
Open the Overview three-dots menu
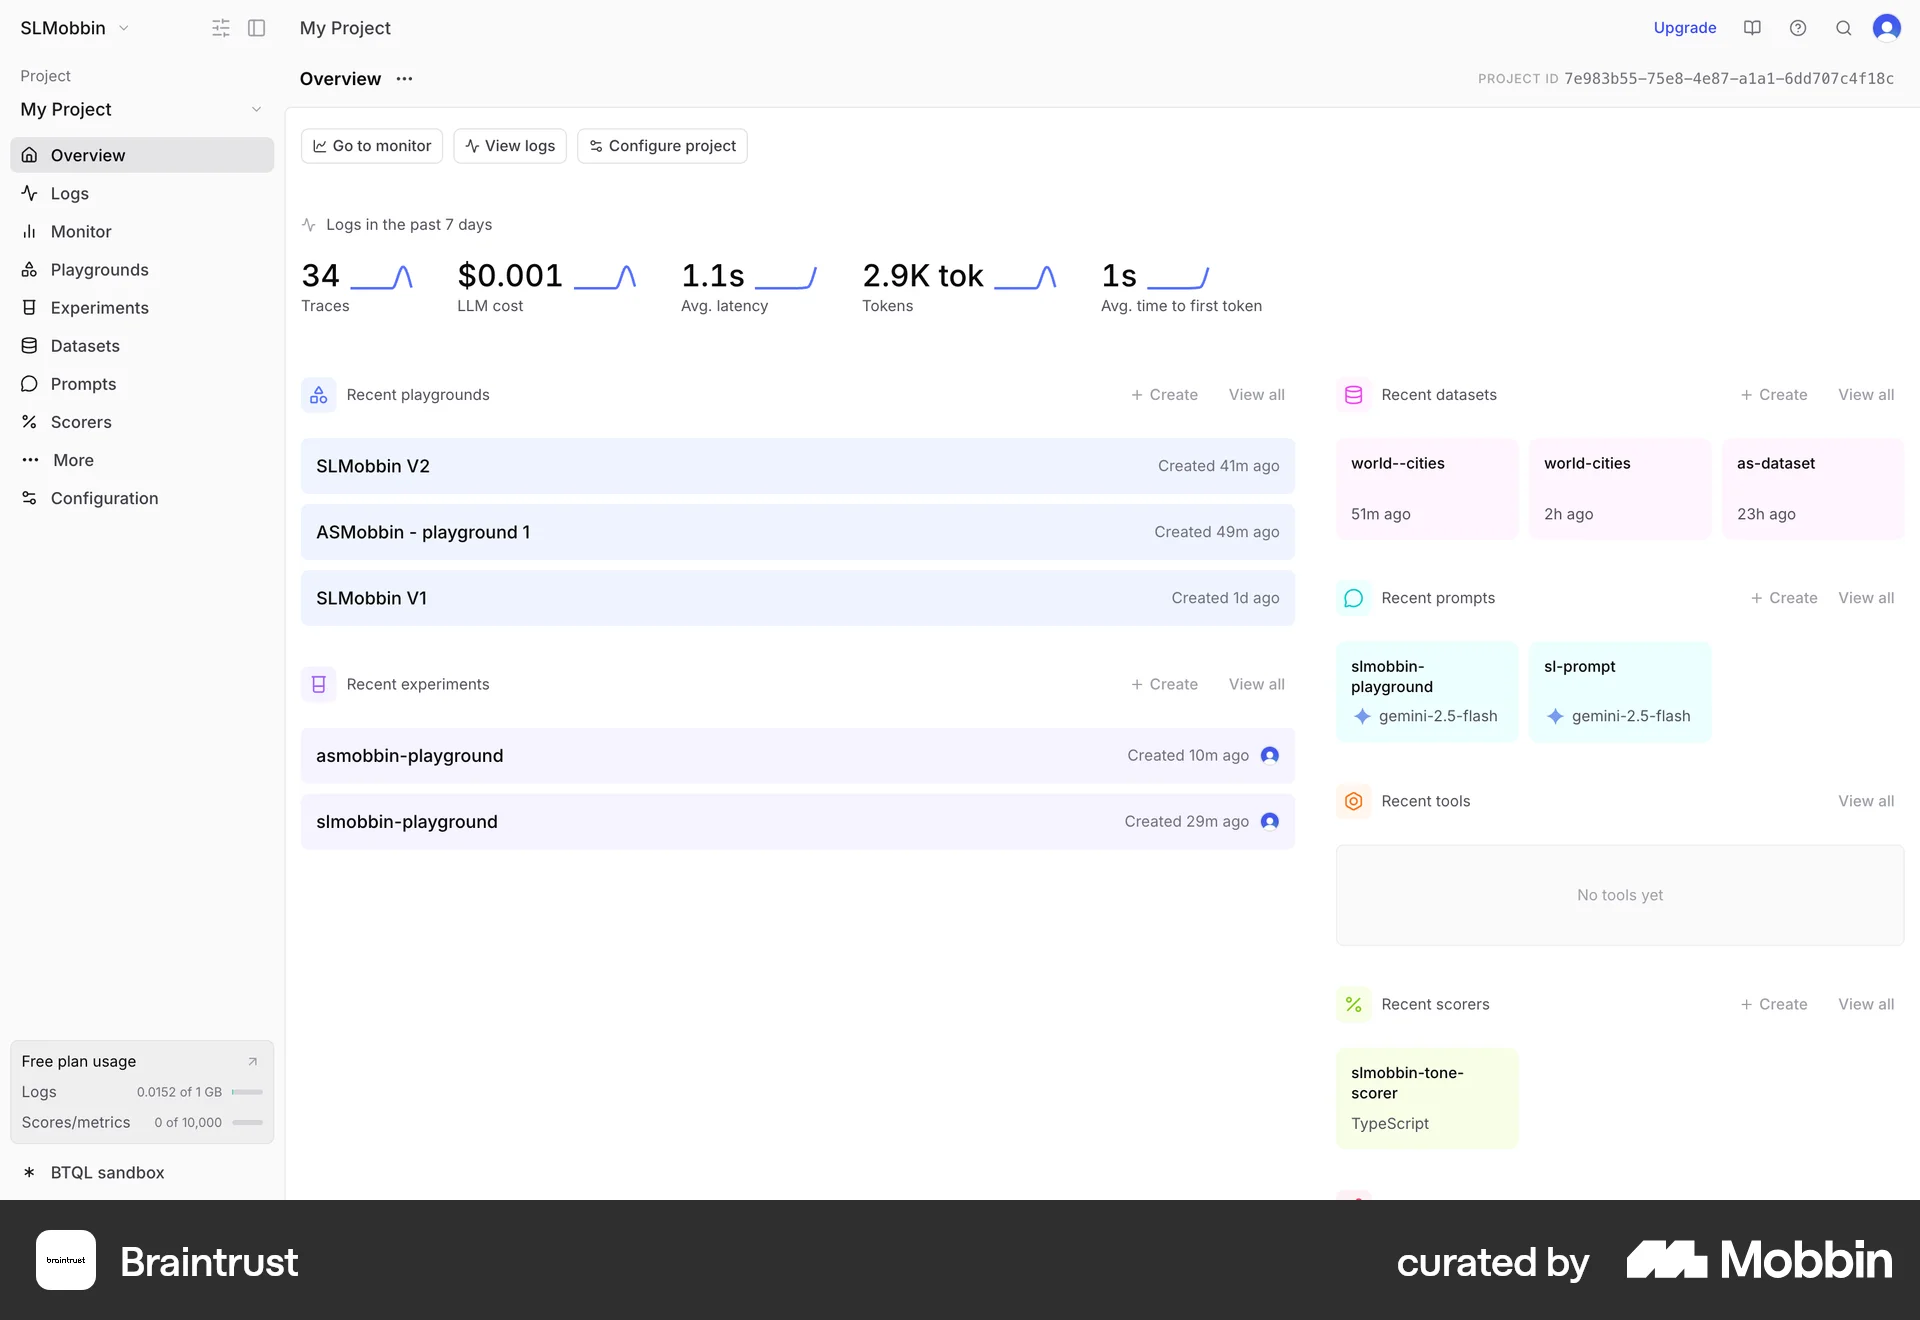click(x=404, y=79)
